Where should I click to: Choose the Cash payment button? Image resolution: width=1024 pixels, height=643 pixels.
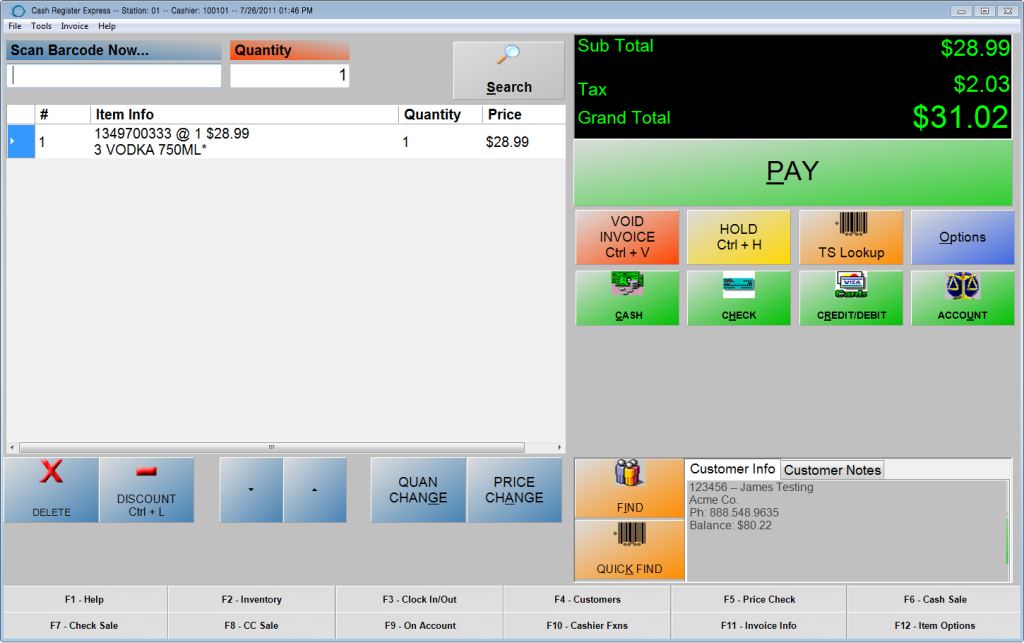click(x=628, y=298)
